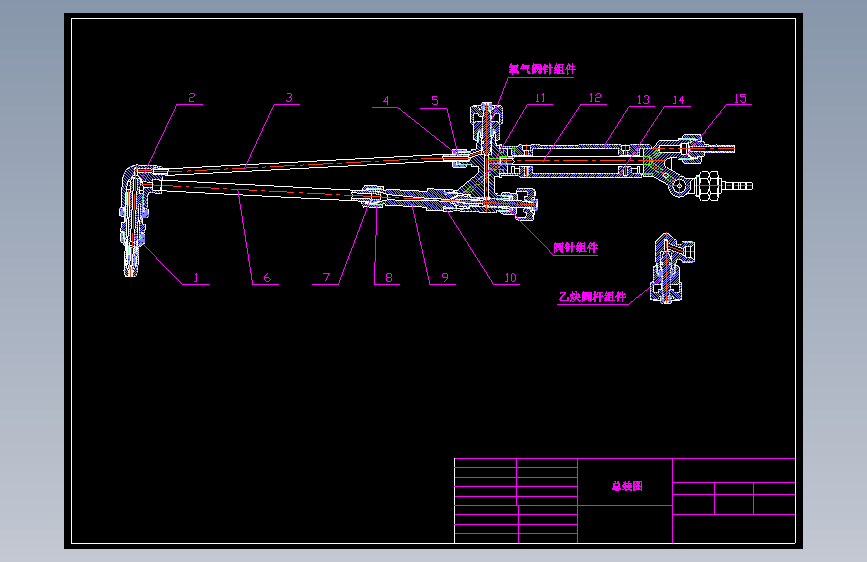Image resolution: width=867 pixels, height=562 pixels.
Task: Click the 总装图 title block text
Action: 627,486
